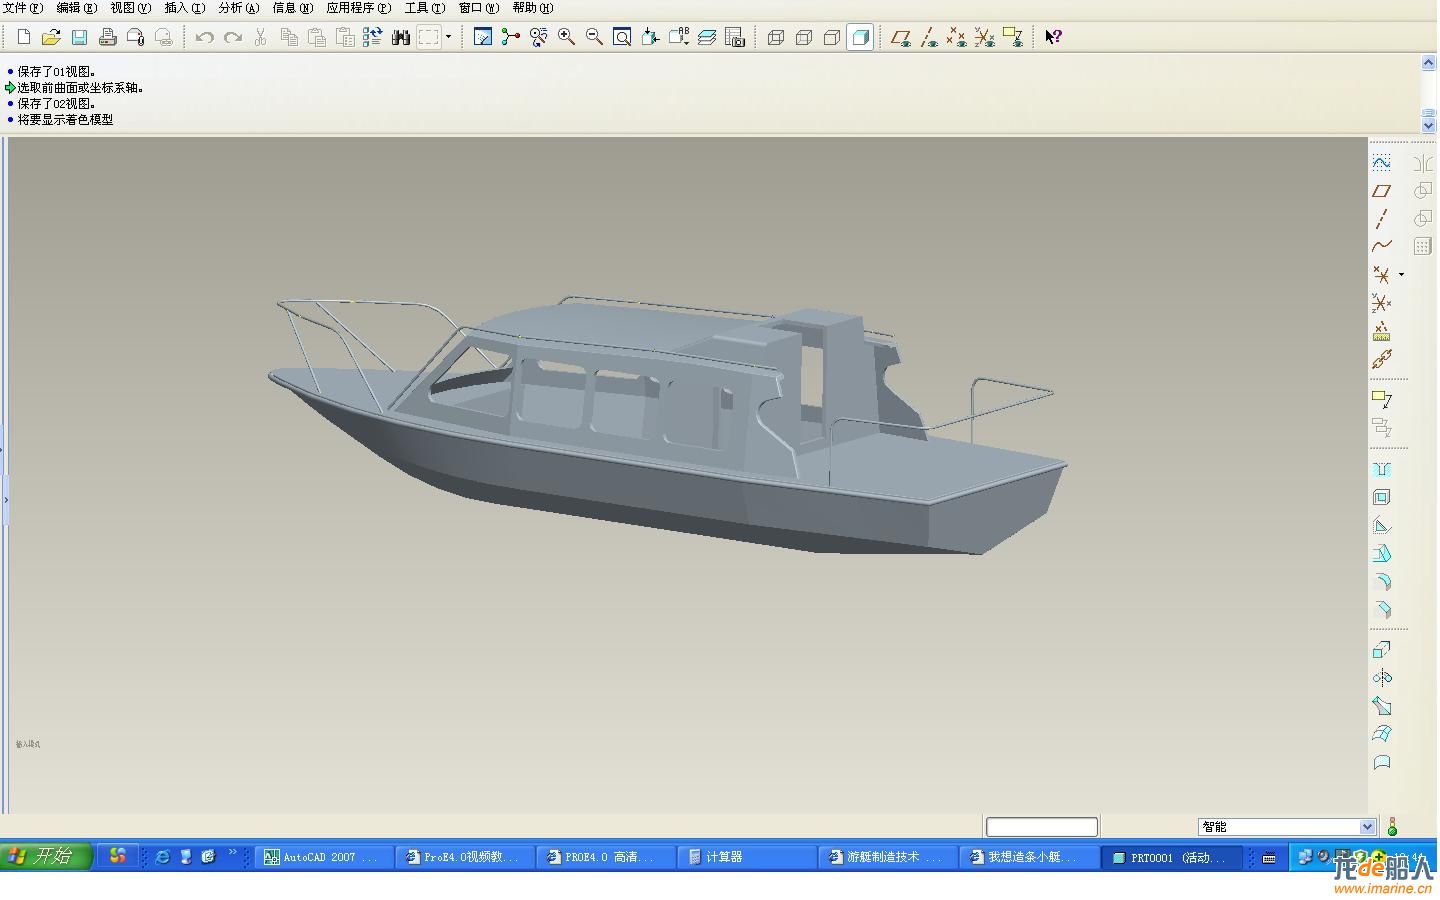
Task: Select the Hole tool
Action: point(1382,469)
